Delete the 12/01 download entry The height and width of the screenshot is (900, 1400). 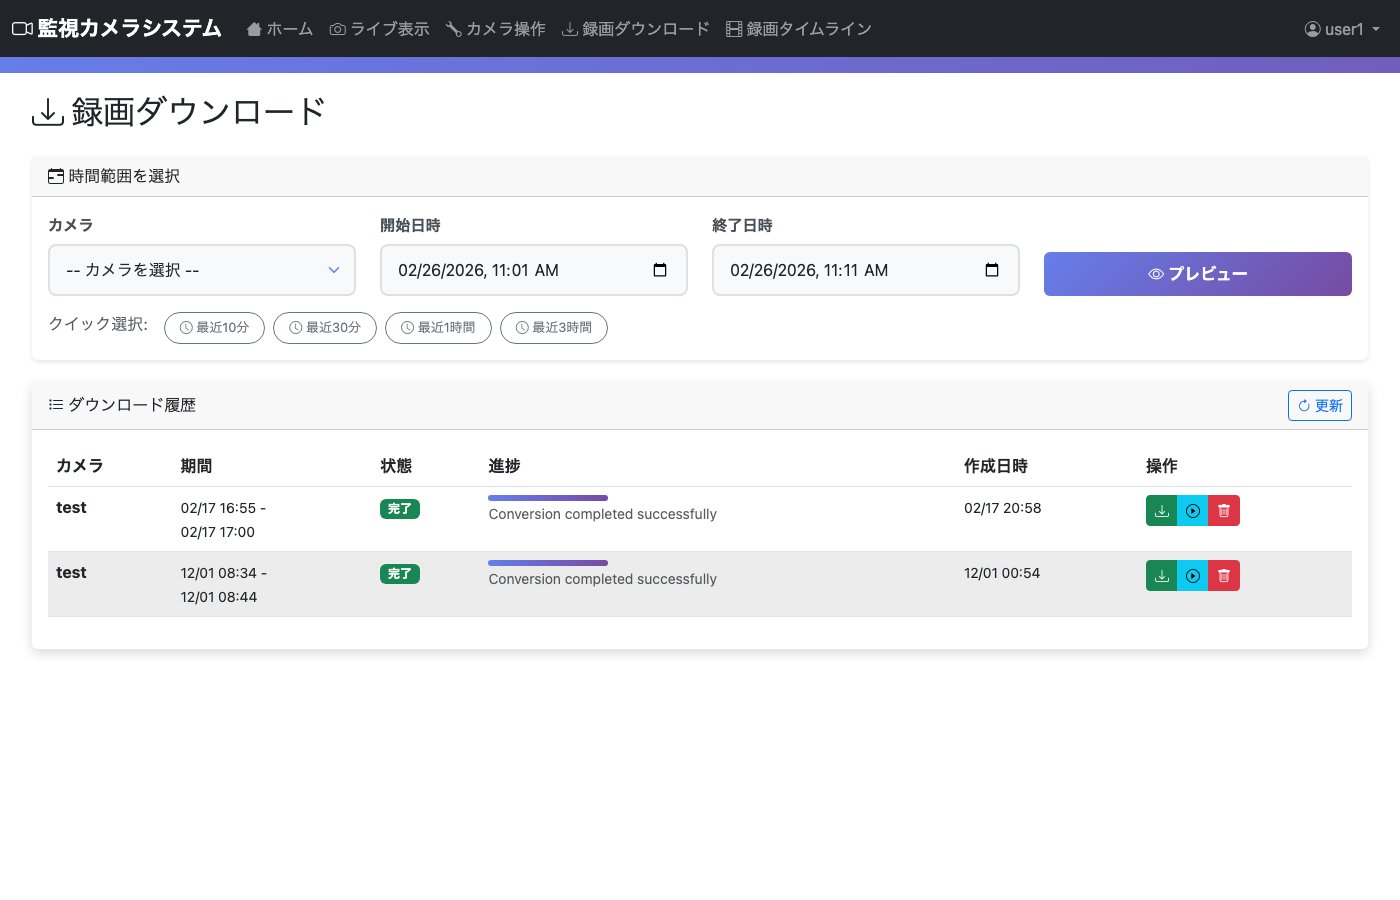coord(1223,575)
